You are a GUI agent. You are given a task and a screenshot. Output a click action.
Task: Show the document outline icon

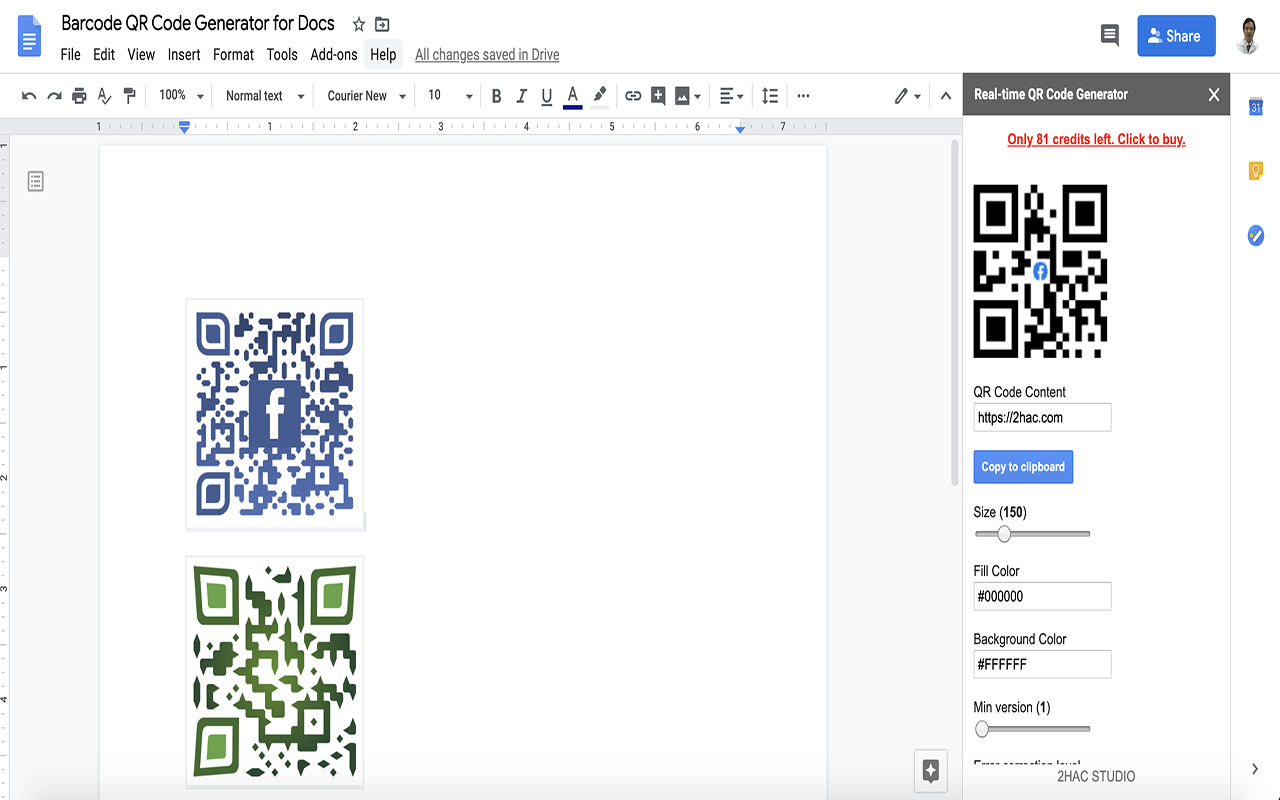click(36, 181)
